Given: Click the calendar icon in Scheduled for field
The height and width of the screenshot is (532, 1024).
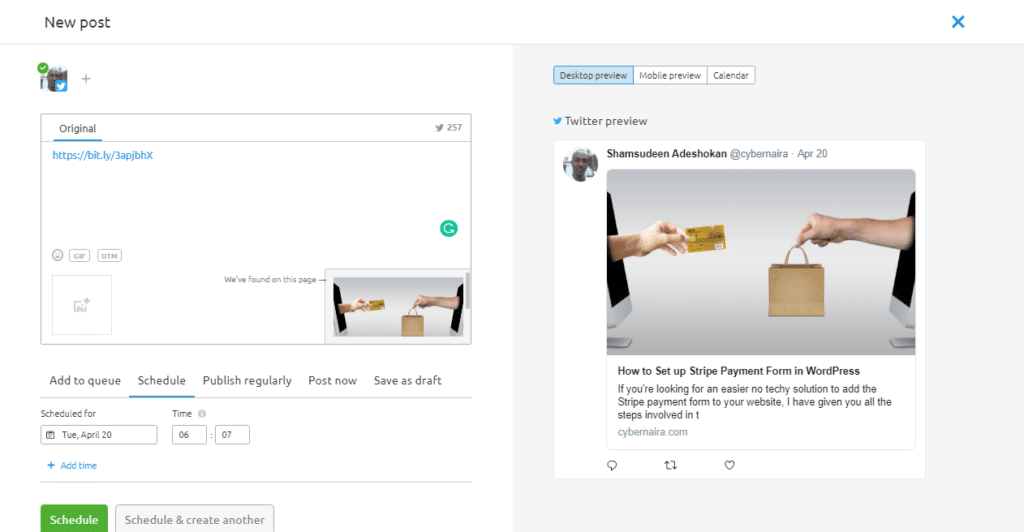Looking at the screenshot, I should [x=50, y=435].
